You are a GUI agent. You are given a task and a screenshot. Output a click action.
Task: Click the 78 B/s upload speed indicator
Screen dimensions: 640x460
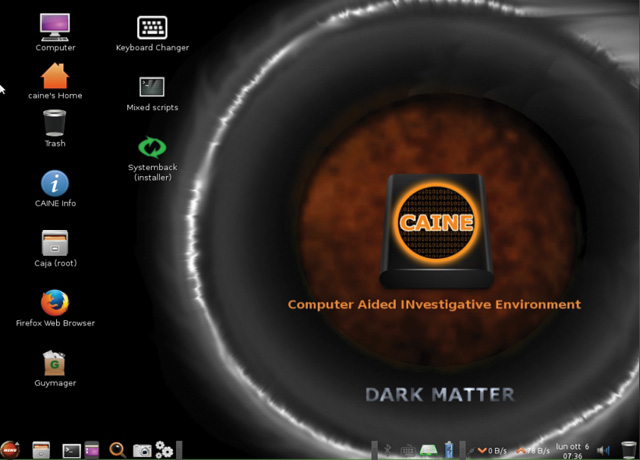coord(533,451)
